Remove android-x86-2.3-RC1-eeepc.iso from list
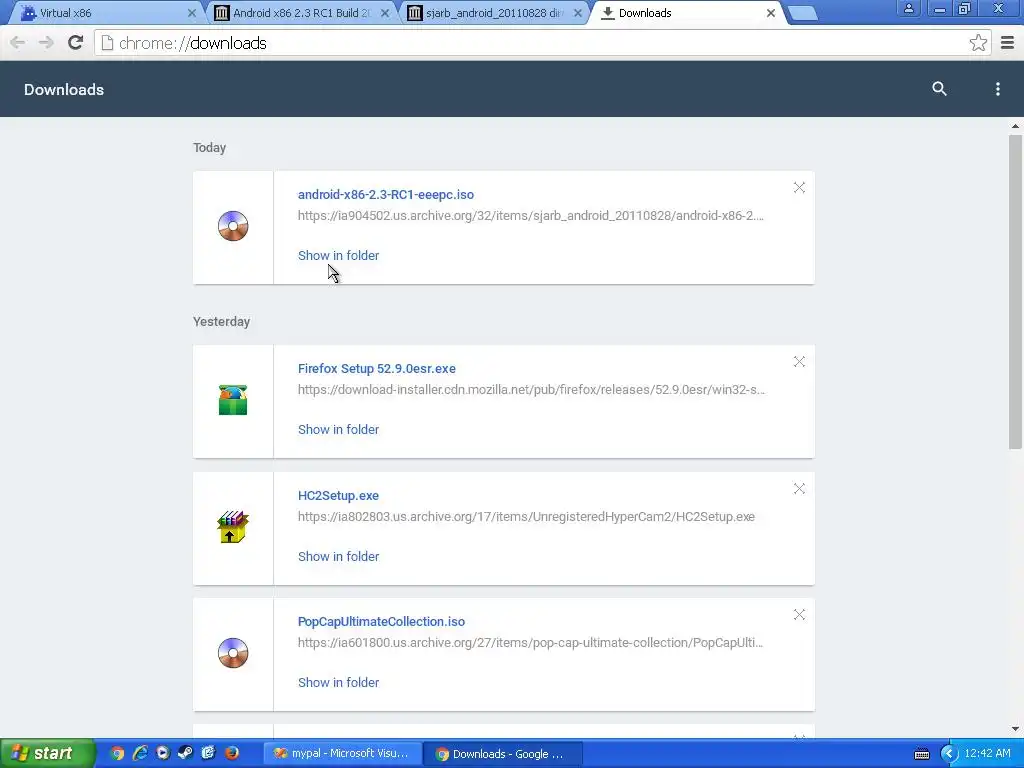This screenshot has width=1024, height=768. 799,187
